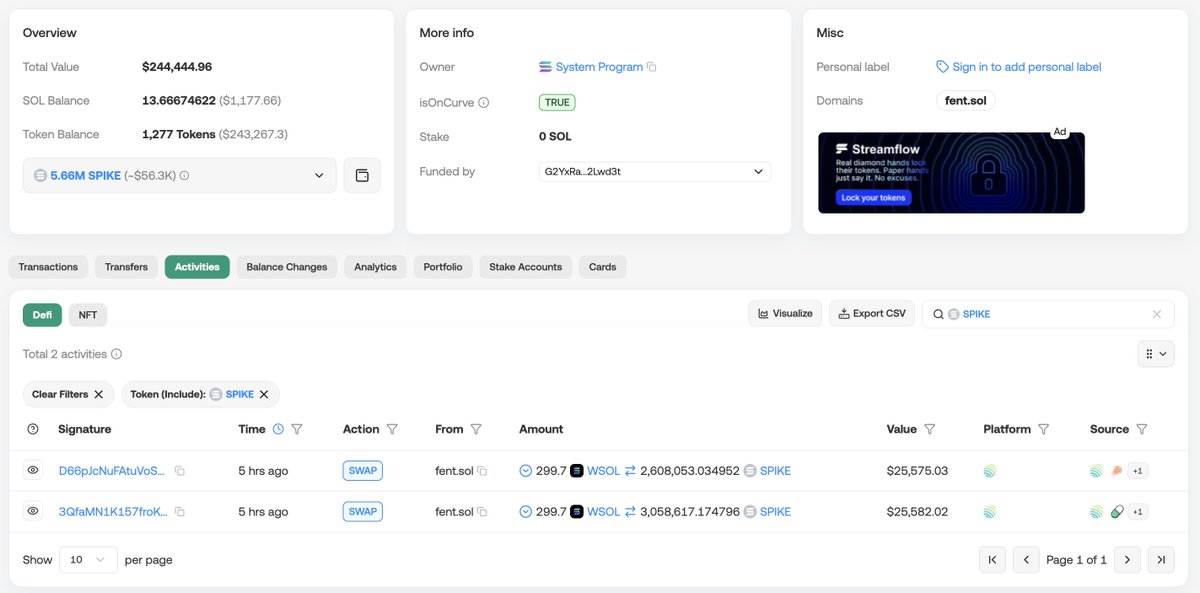Switch to the NFT activities filter
The image size is (1200, 593).
[x=88, y=314]
